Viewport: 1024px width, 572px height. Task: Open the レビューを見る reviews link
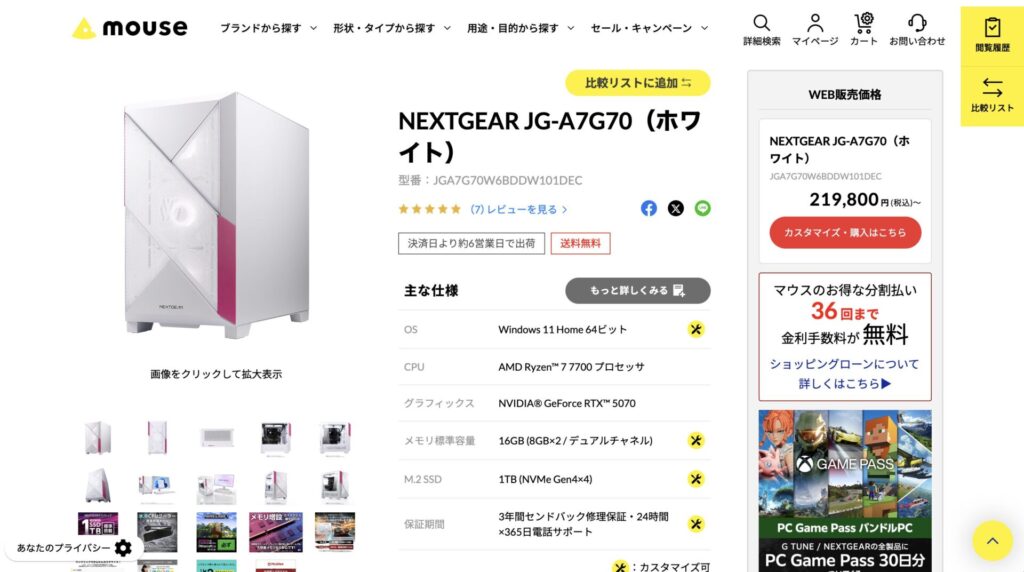(520, 209)
